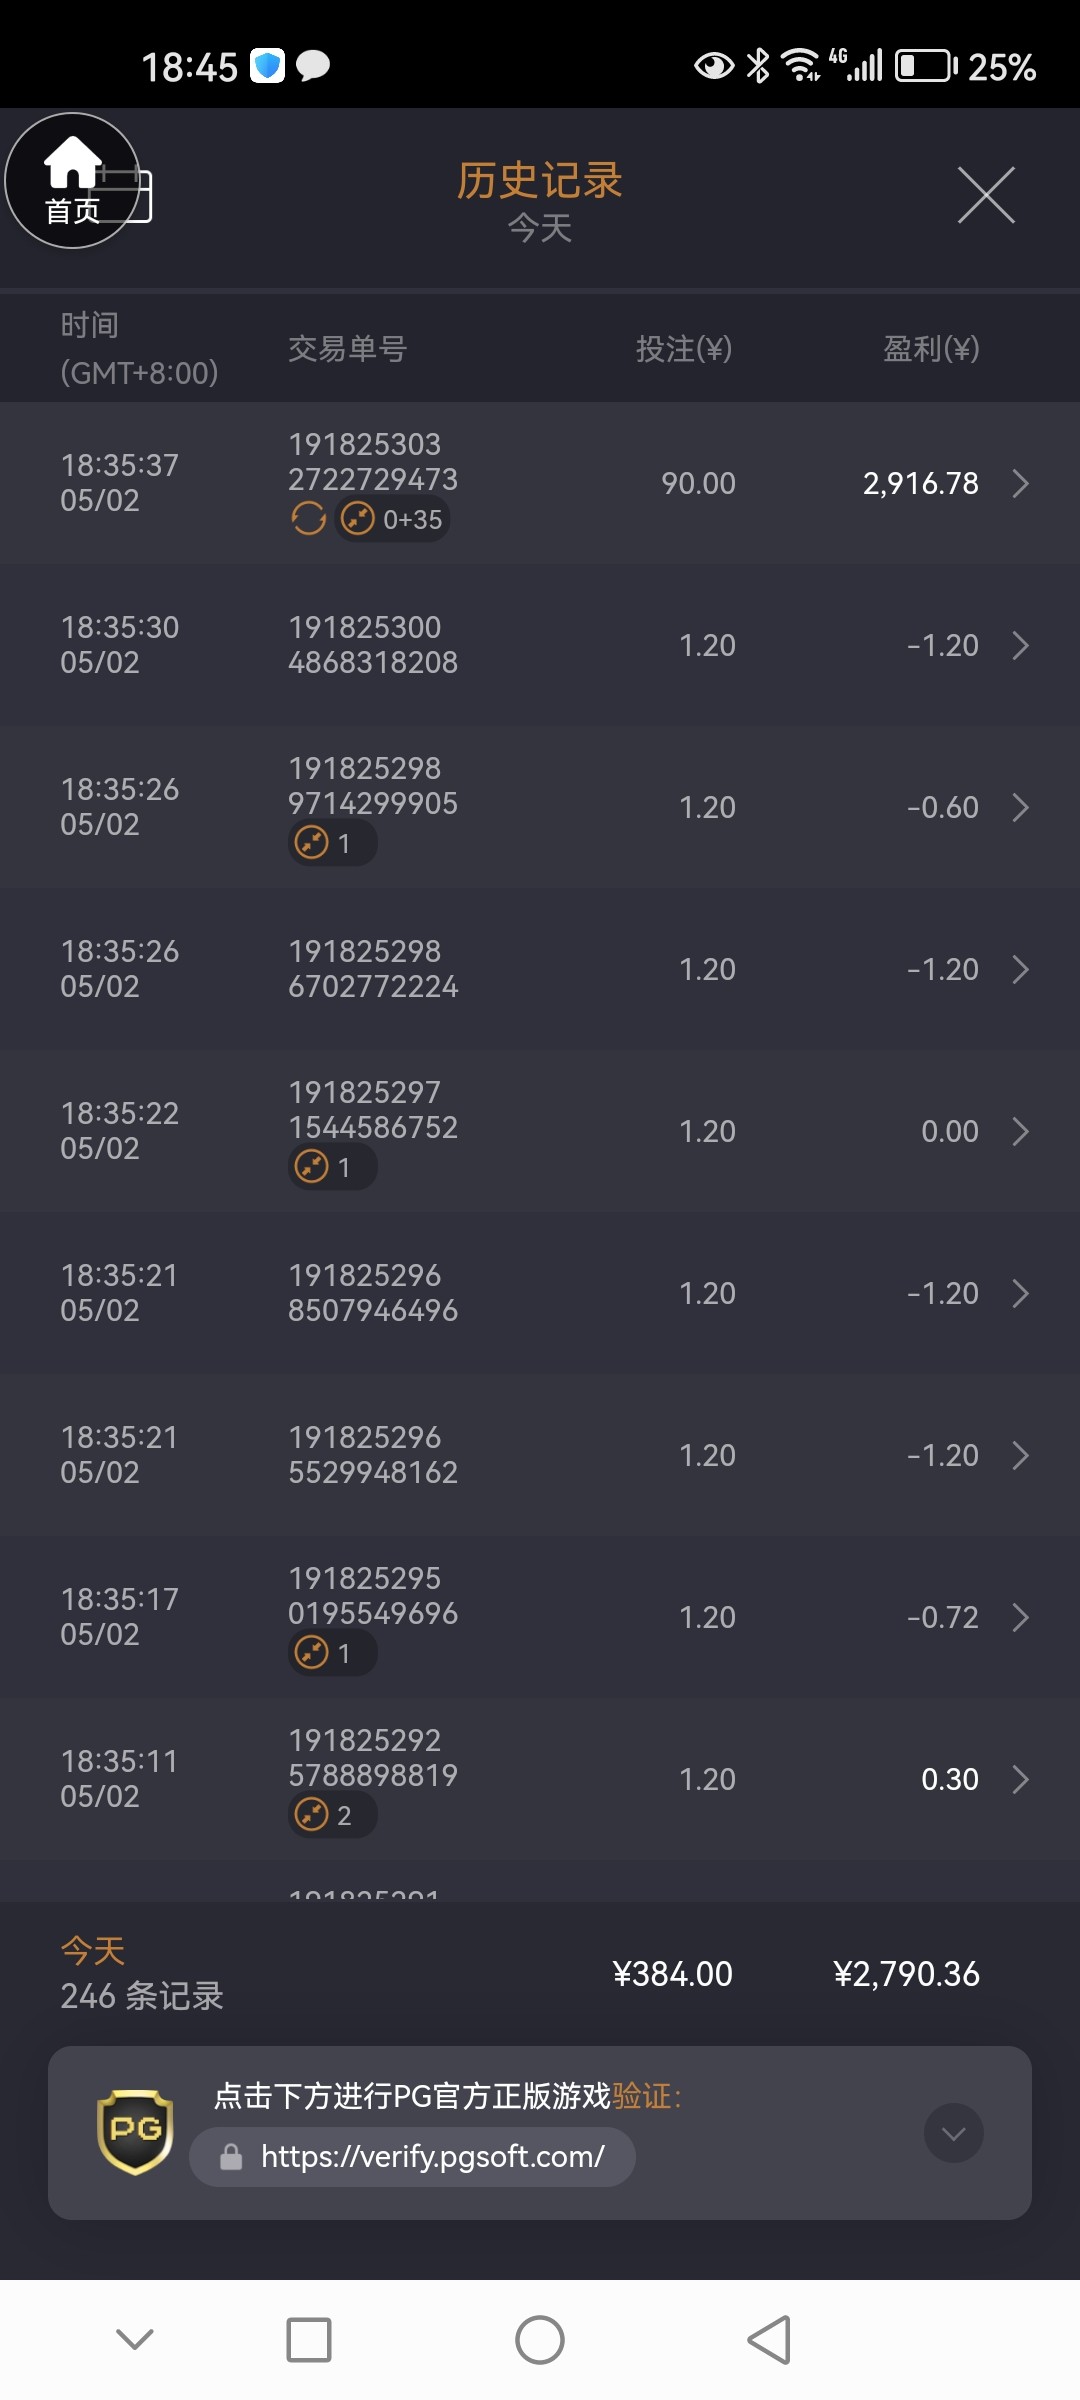Image resolution: width=1080 pixels, height=2400 pixels.
Task: Open details for the -0.60 profit record
Action: click(1020, 808)
